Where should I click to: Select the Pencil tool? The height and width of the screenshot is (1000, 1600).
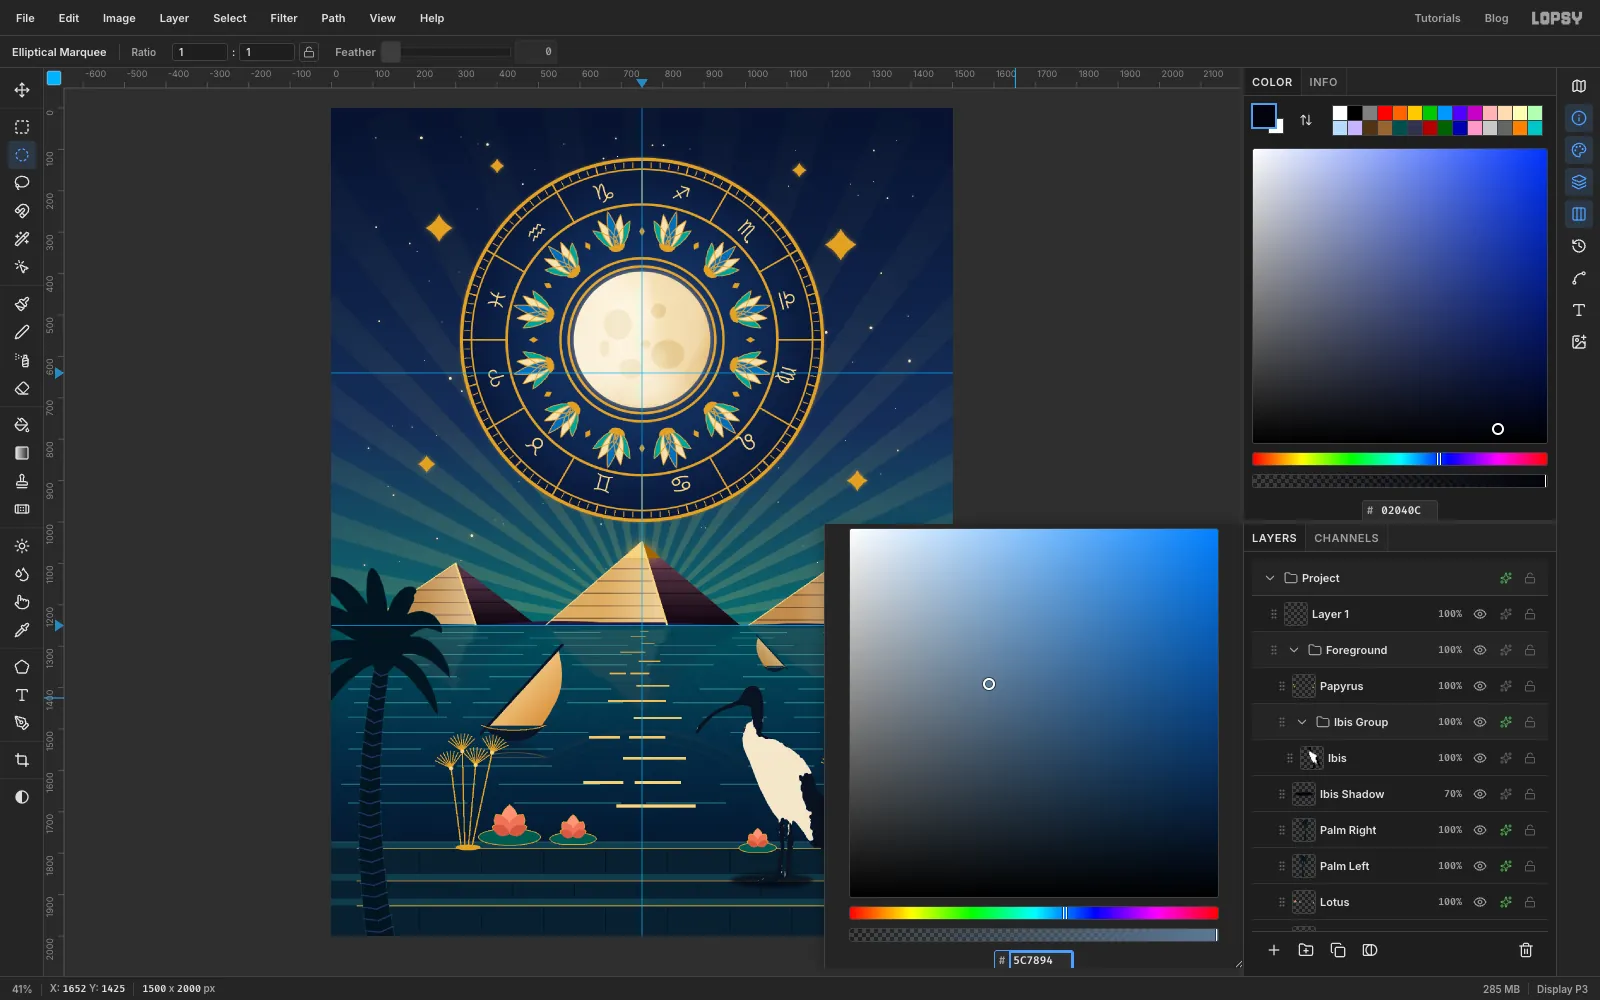(22, 332)
